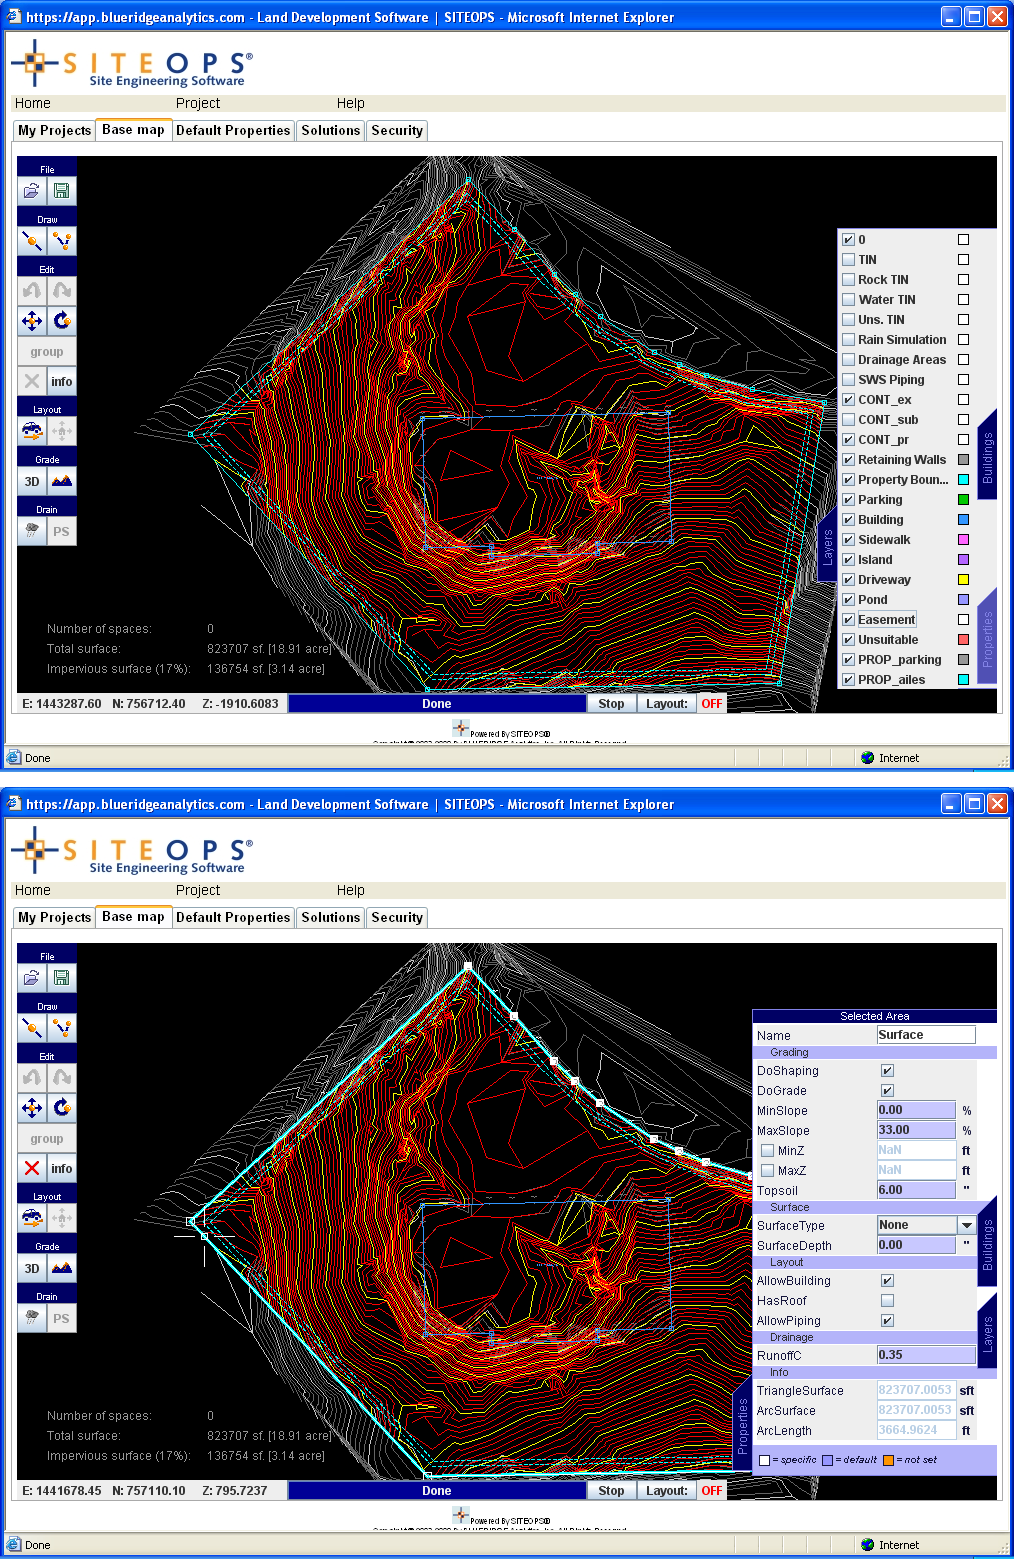The height and width of the screenshot is (1560, 1014).
Task: Enable the MinZ checkbox
Action: 767,1151
